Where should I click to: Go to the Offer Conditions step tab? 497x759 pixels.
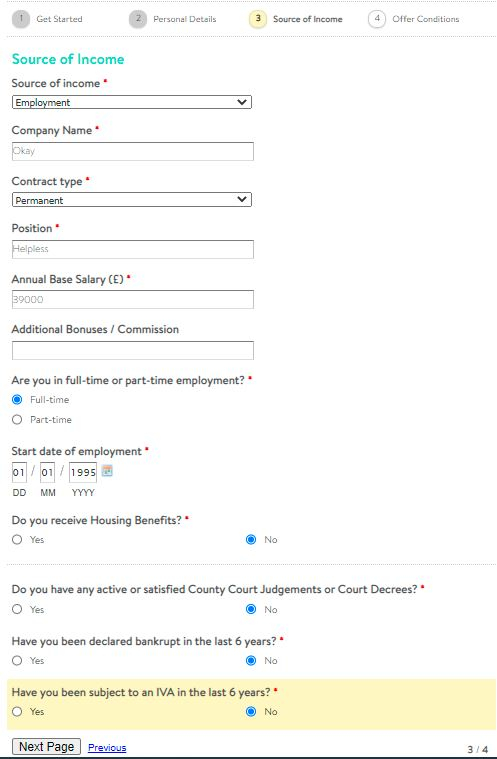(x=425, y=19)
